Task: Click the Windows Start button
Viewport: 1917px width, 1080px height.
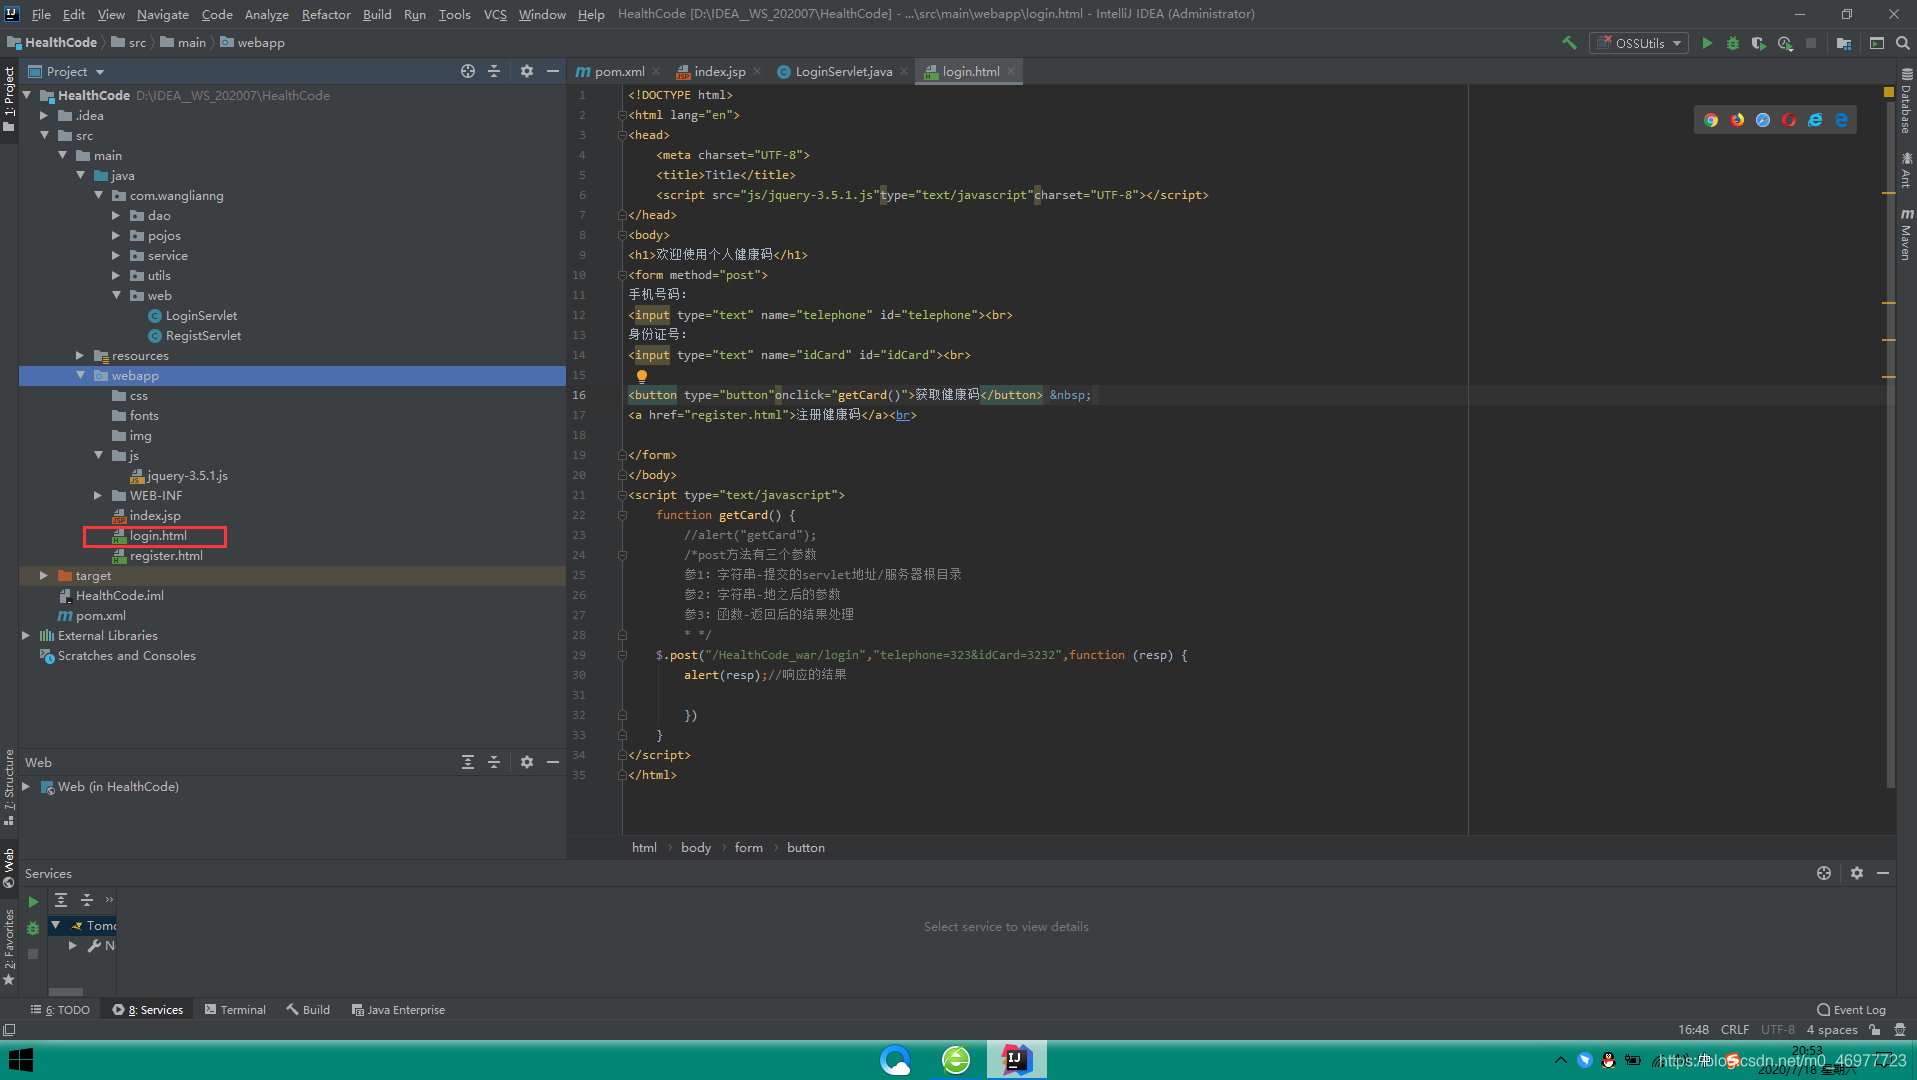Action: click(x=20, y=1060)
